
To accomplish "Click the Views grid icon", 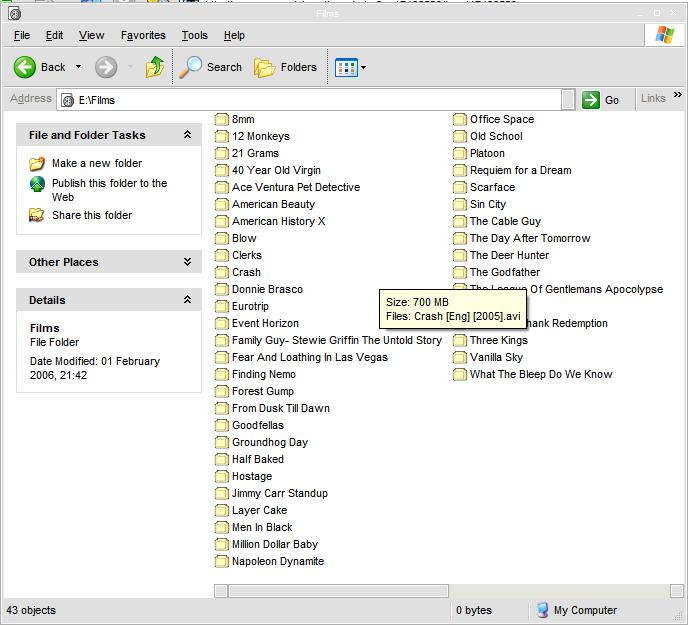I will (346, 68).
